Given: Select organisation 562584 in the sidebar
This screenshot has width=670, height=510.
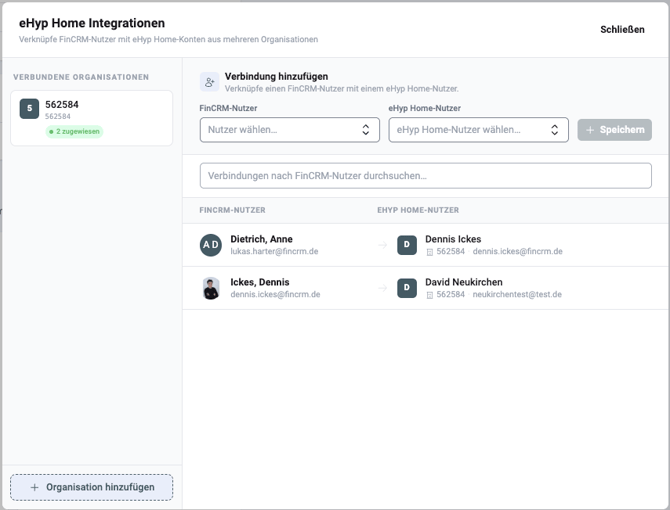Looking at the screenshot, I should pyautogui.click(x=91, y=118).
